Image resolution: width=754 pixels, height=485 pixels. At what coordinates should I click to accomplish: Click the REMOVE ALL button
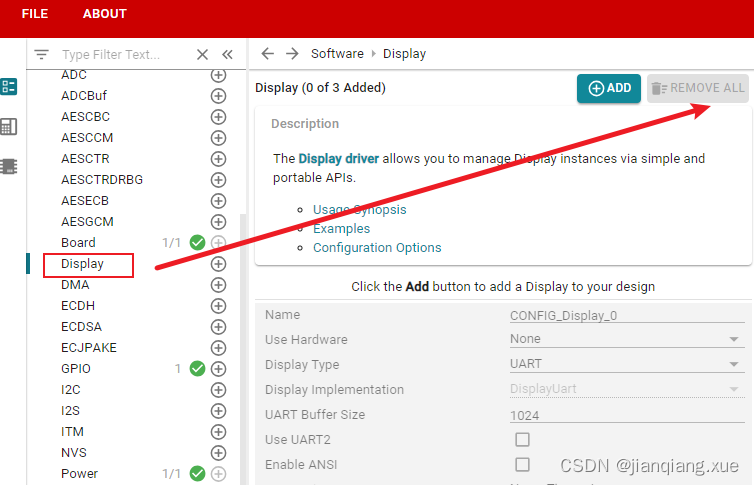pyautogui.click(x=698, y=88)
